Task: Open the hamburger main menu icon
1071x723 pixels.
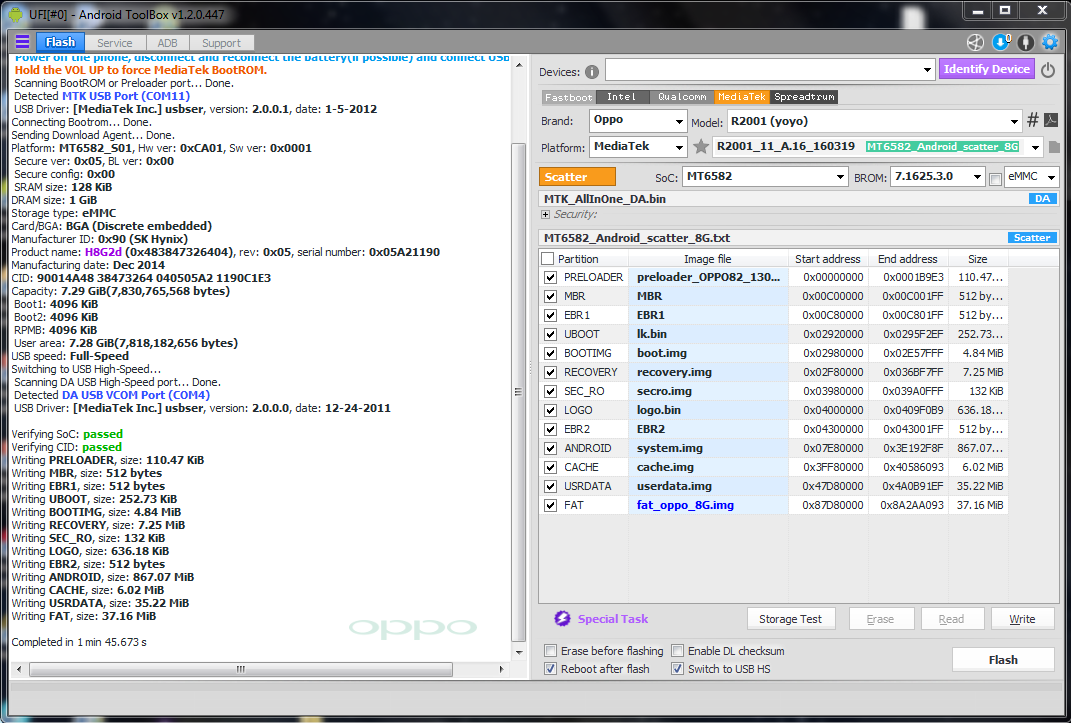Action: (22, 42)
